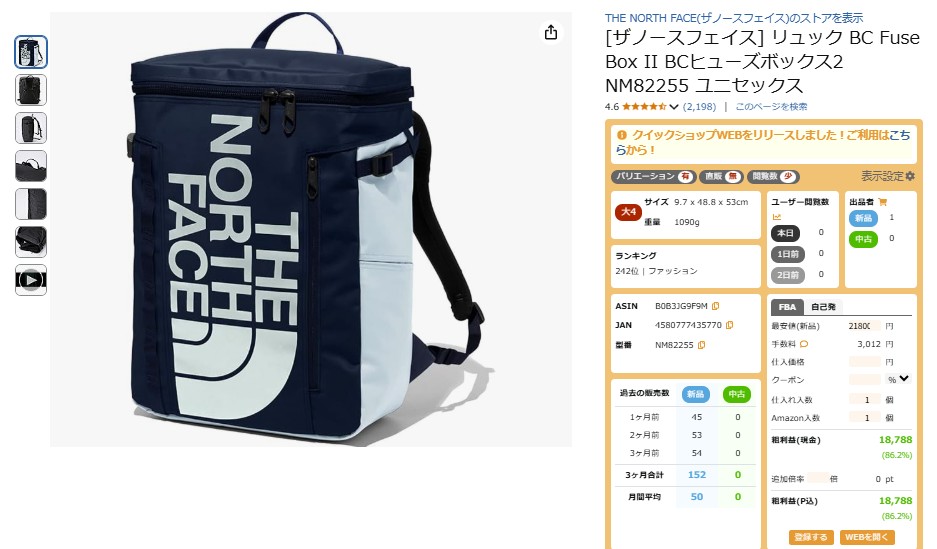This screenshot has width=937, height=549.
Task: Click the user views chart icon
Action: [777, 217]
